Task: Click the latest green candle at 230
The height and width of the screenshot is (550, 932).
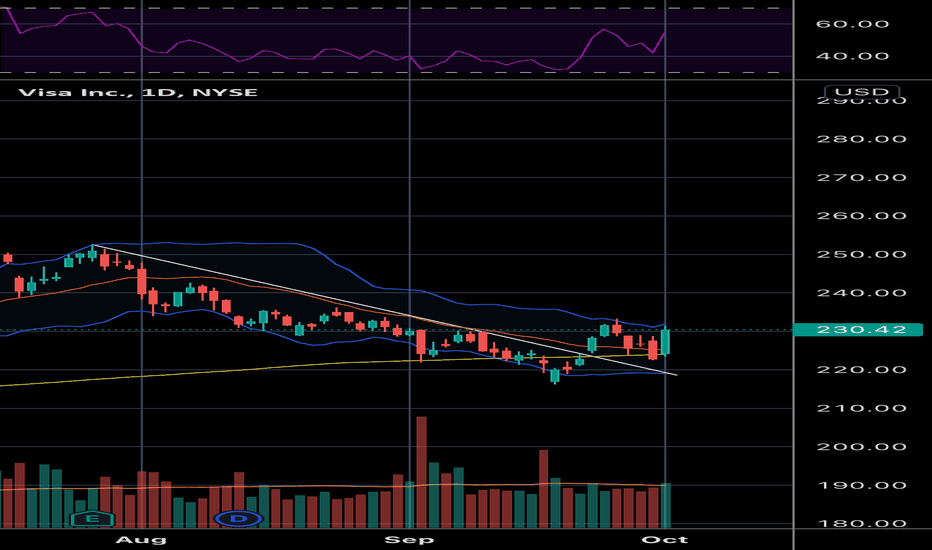Action: point(665,341)
